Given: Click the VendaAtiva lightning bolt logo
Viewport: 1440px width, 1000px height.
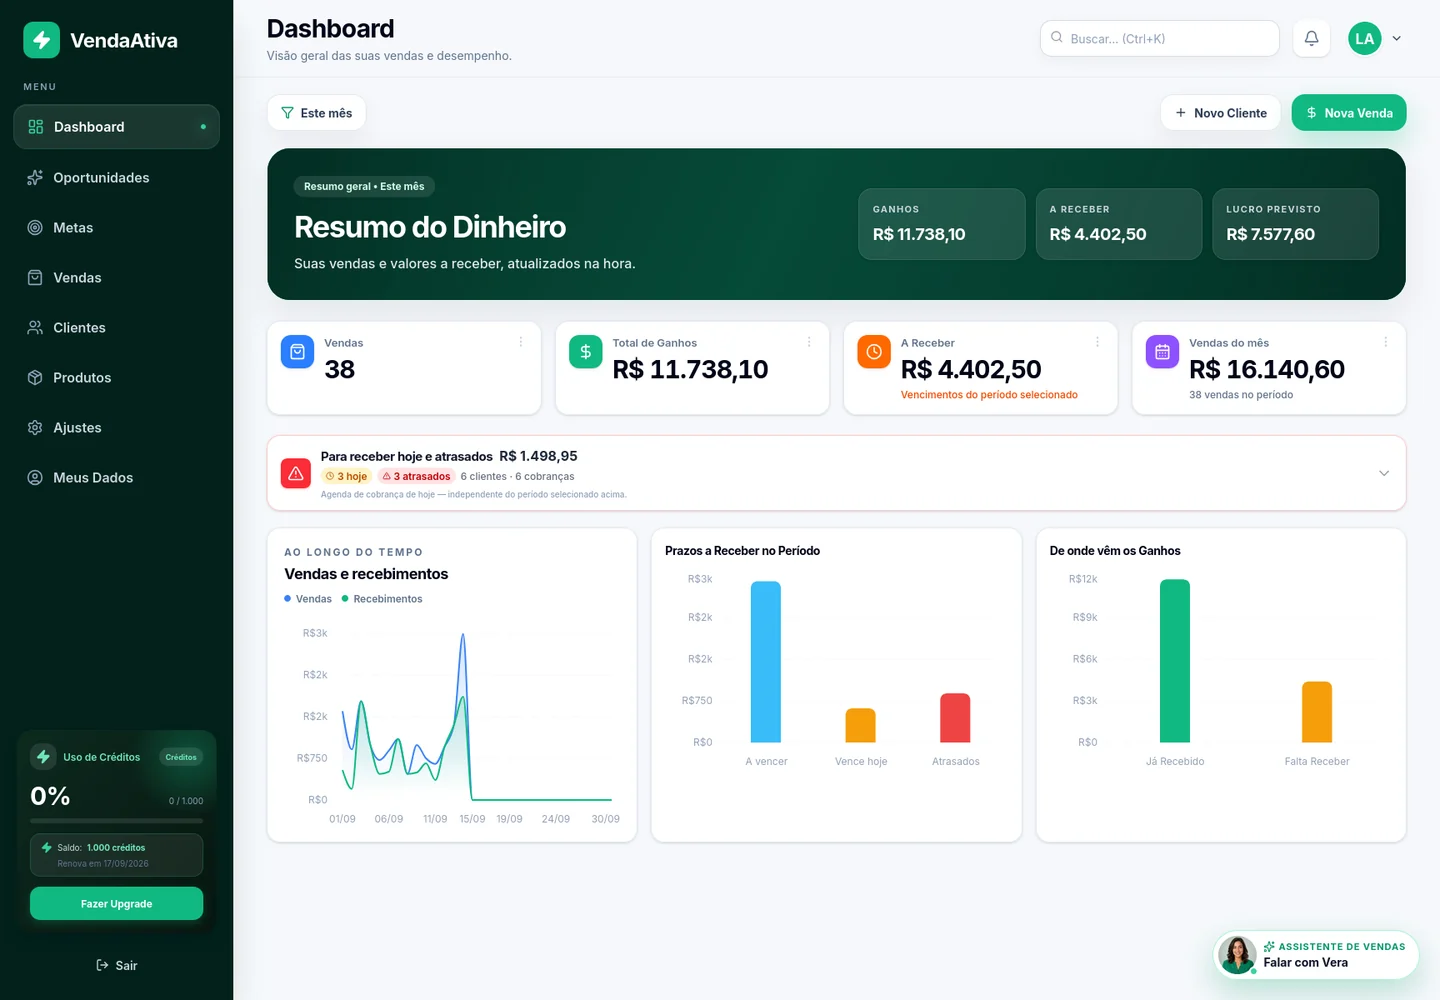Looking at the screenshot, I should click(x=41, y=40).
